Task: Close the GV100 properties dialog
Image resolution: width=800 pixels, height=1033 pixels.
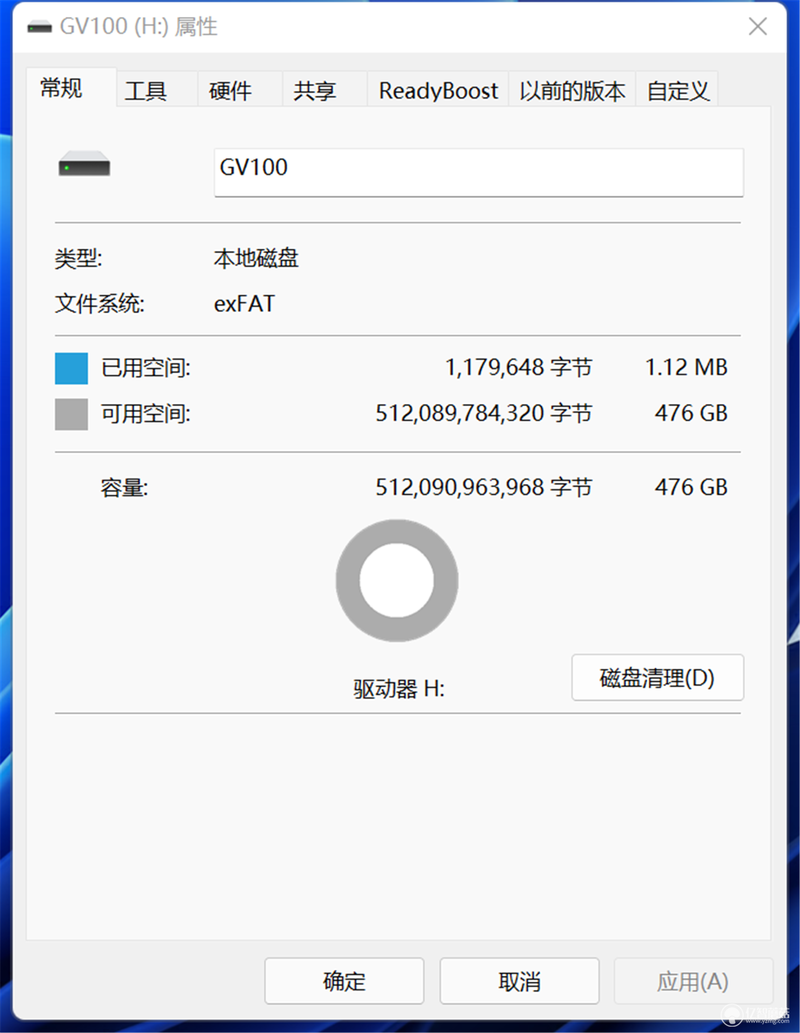Action: pos(758,26)
